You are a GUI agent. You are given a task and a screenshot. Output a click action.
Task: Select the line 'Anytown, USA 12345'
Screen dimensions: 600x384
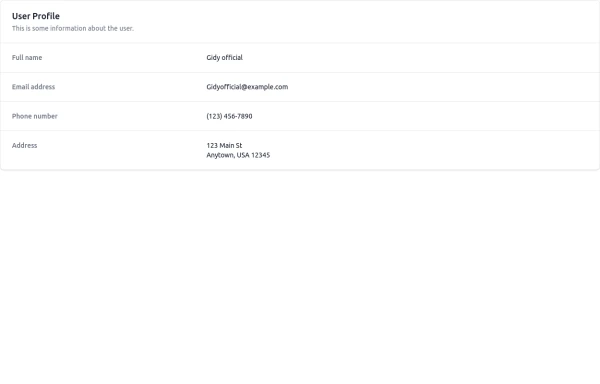(238, 155)
